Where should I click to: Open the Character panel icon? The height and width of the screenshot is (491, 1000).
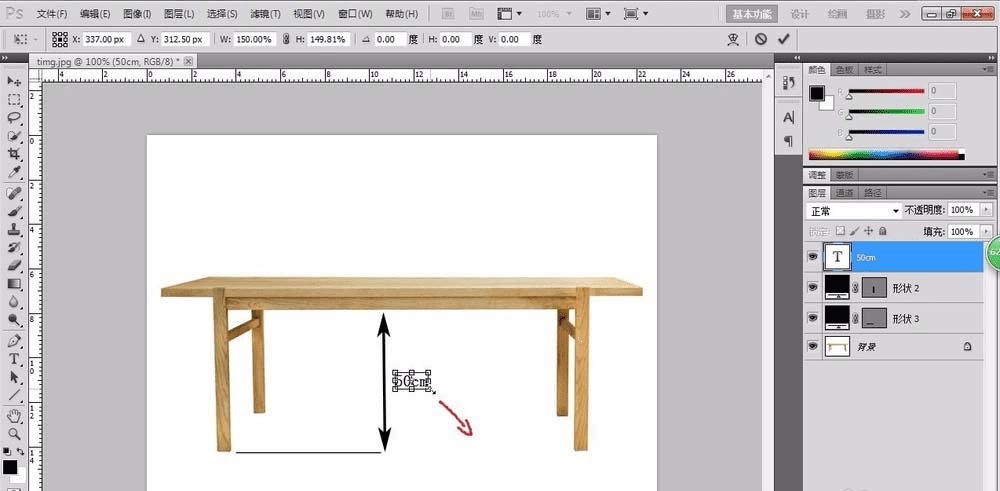pos(789,117)
